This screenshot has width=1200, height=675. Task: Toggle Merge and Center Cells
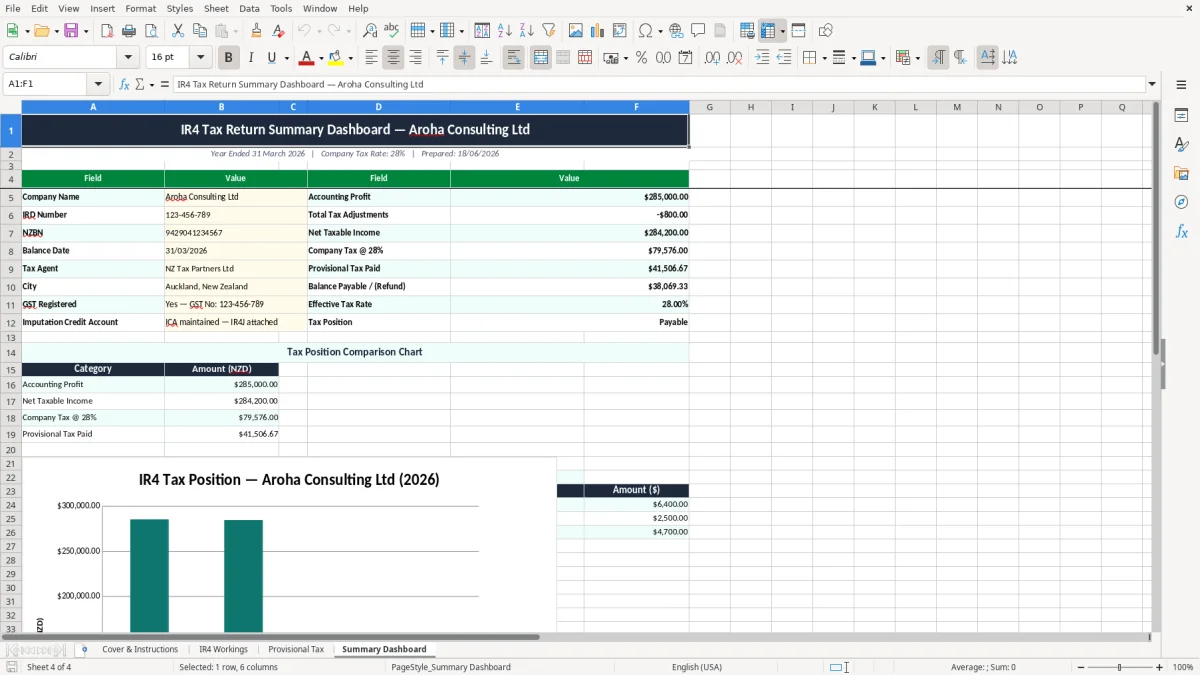tap(540, 58)
